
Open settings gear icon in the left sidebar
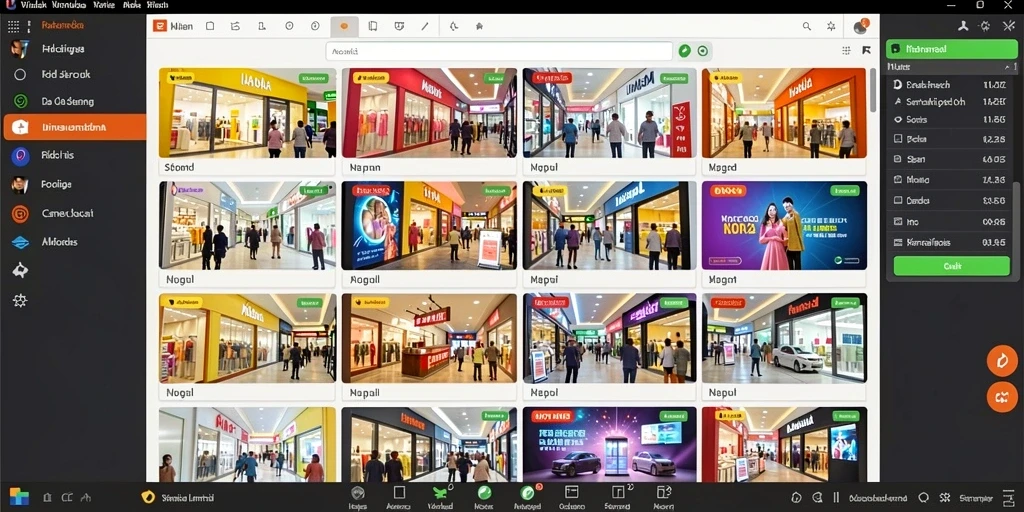[20, 300]
